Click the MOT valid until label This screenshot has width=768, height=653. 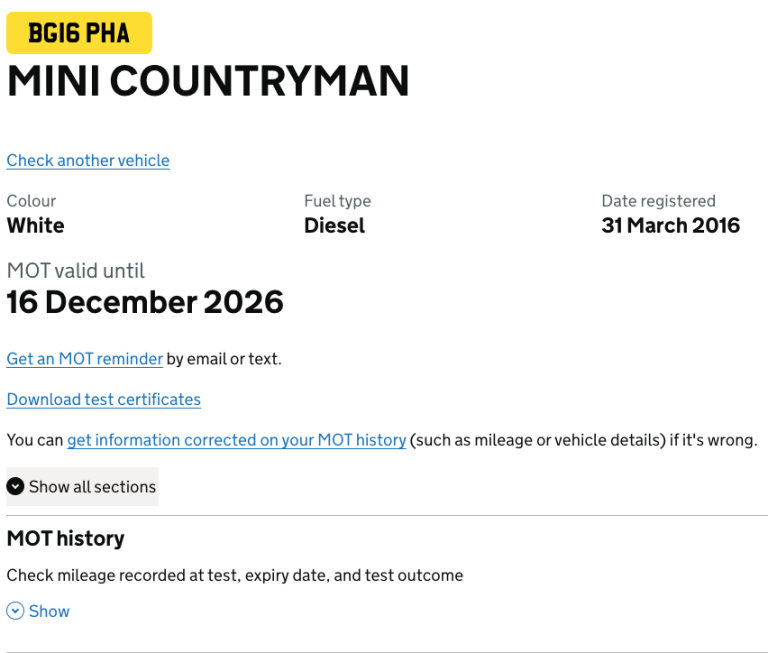(x=76, y=270)
